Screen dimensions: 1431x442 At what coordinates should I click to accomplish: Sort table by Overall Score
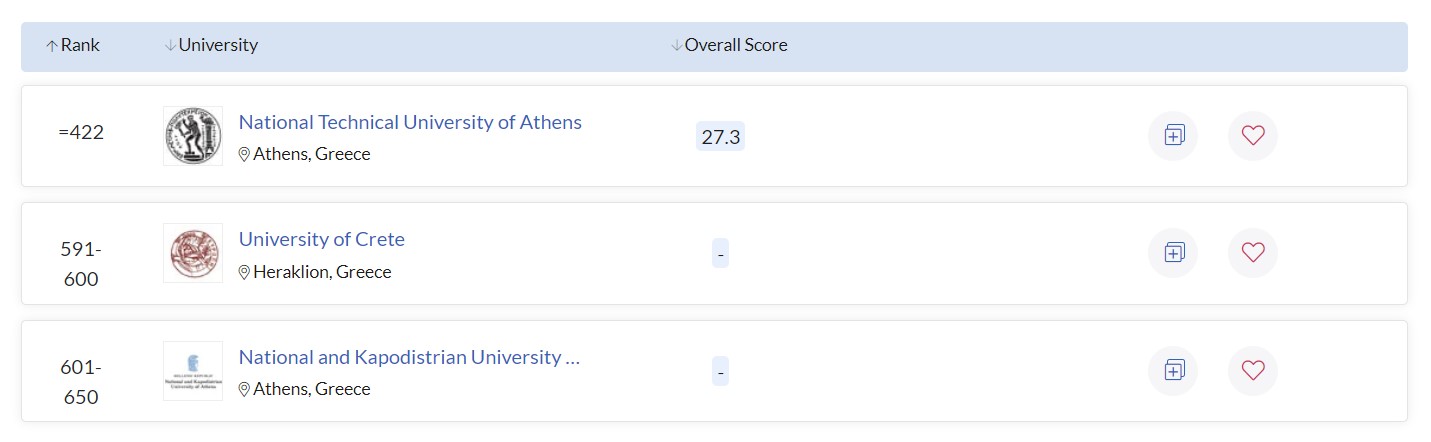coord(729,46)
